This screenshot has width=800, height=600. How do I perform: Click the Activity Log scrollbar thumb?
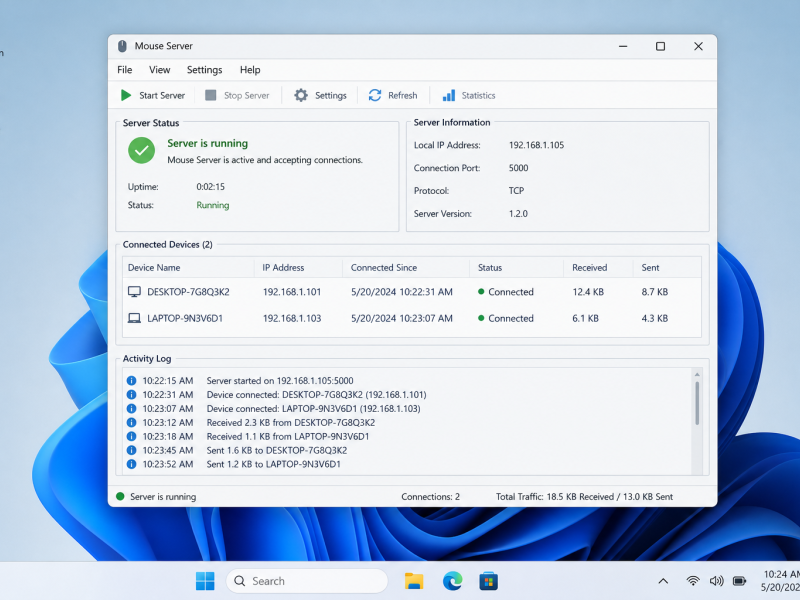point(697,403)
